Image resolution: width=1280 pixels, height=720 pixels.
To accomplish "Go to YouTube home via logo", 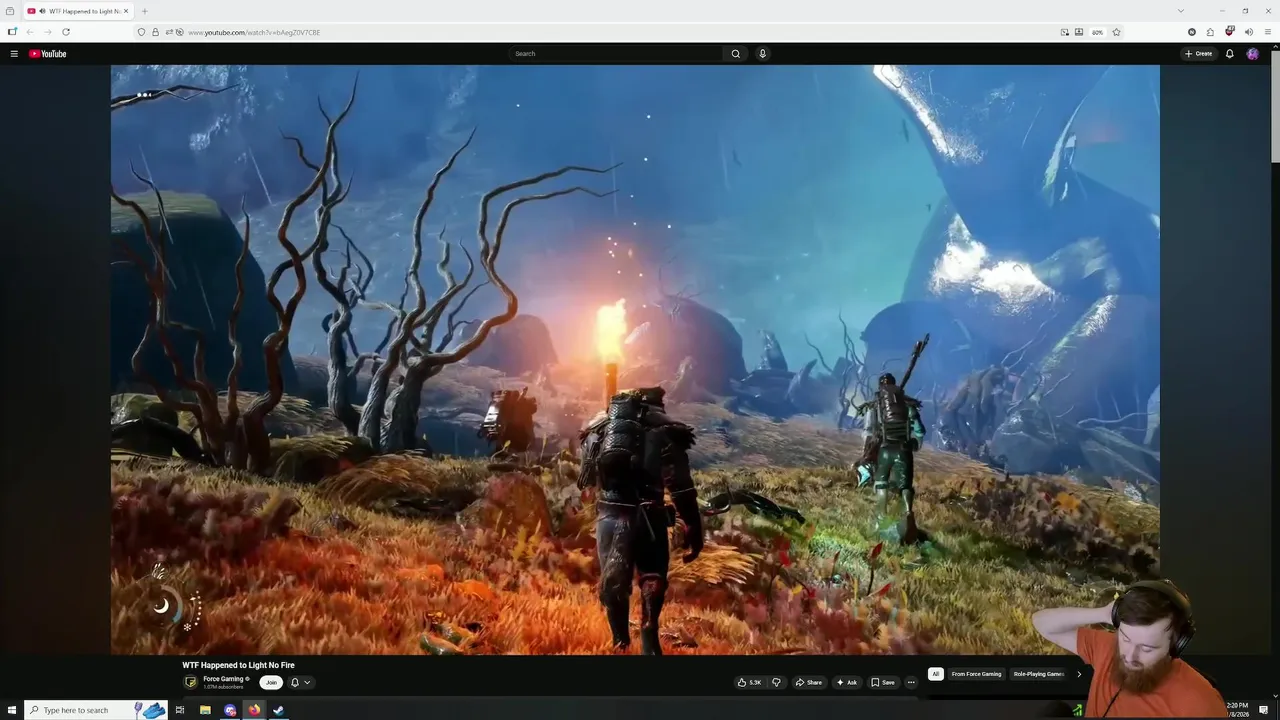I will (47, 54).
